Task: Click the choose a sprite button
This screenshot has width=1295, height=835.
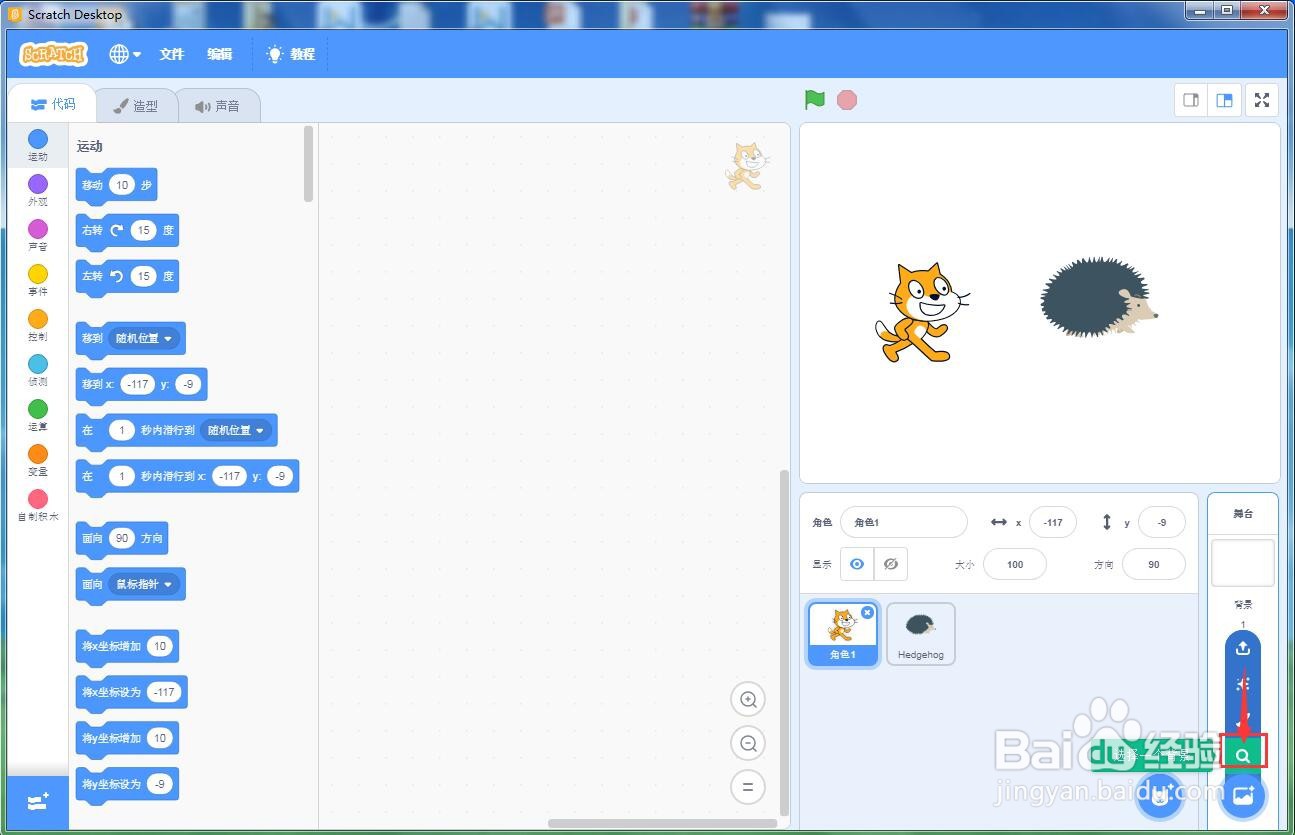Action: [x=1161, y=796]
